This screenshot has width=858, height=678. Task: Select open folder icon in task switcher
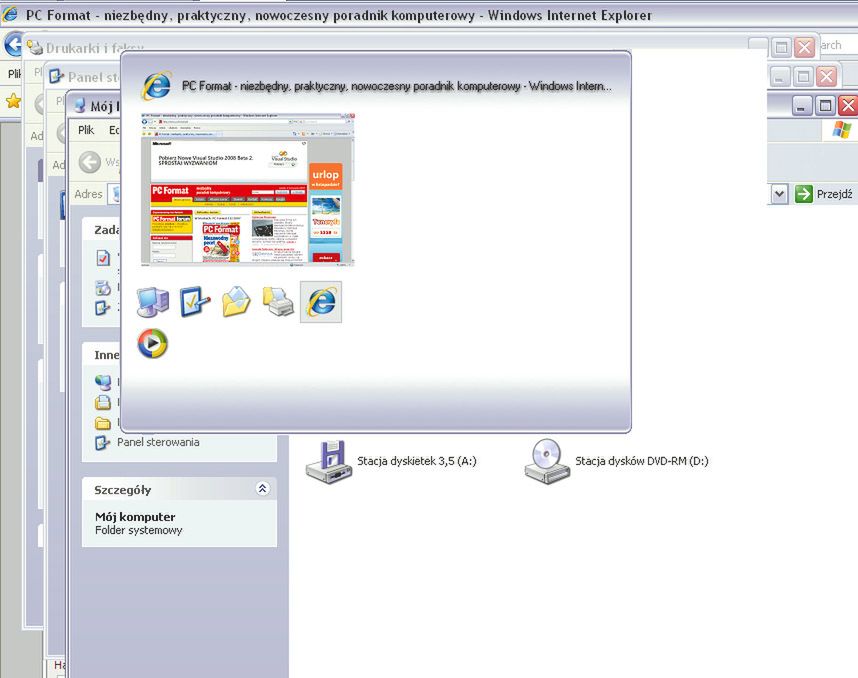[236, 302]
